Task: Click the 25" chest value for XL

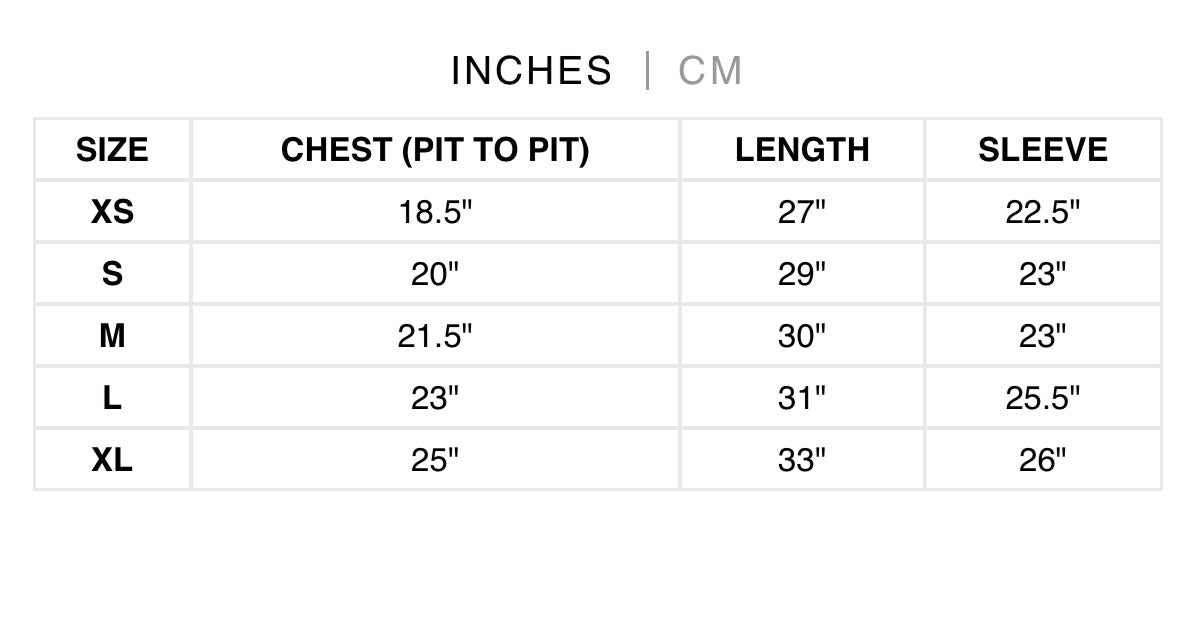Action: [x=435, y=460]
